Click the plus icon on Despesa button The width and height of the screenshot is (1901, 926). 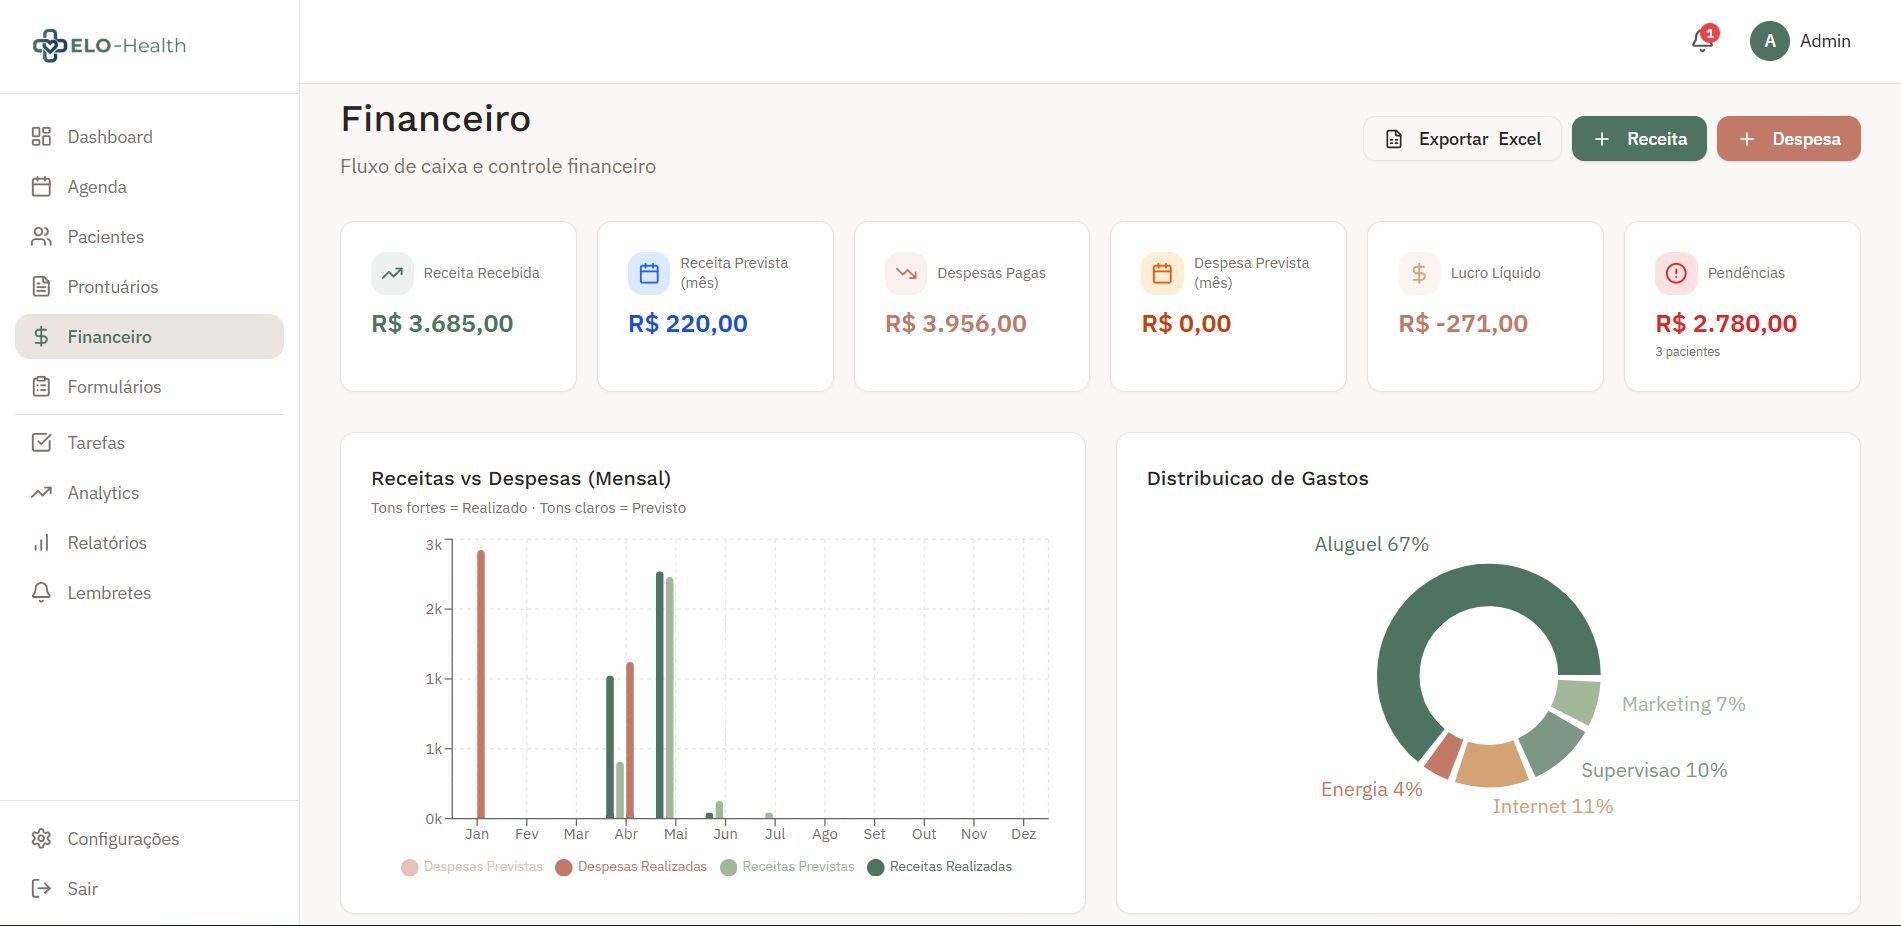coord(1747,139)
